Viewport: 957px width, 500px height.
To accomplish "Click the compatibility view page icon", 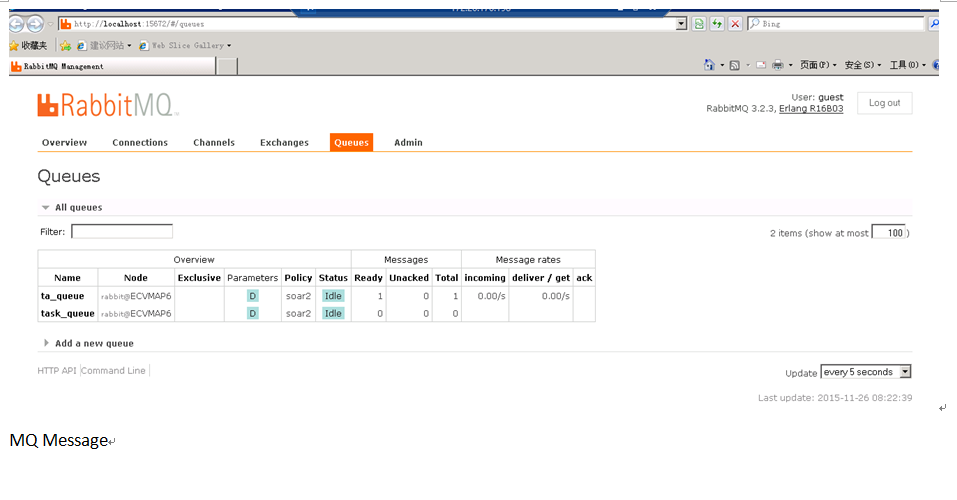I will pos(699,24).
